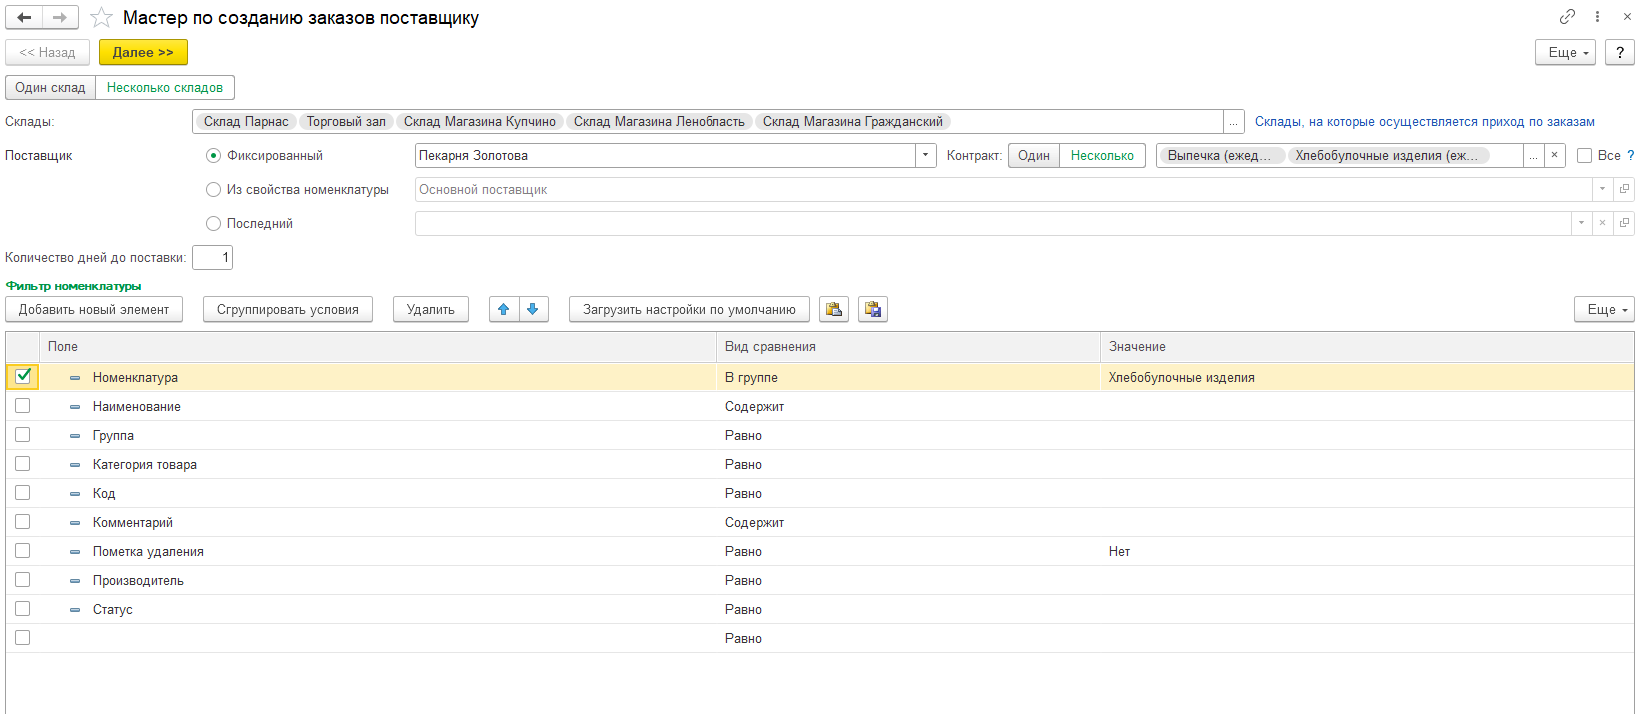Click the clipboard with floppy disk icon

[x=872, y=310]
